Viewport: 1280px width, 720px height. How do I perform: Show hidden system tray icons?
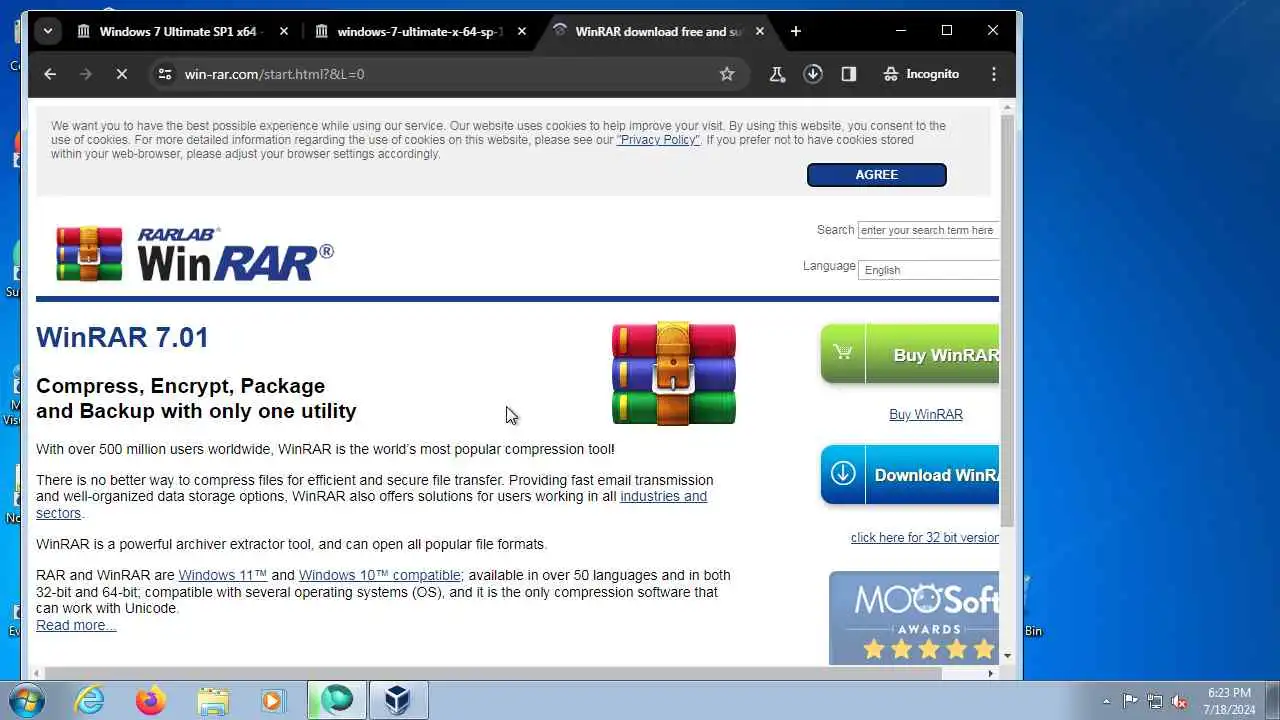pos(1106,701)
